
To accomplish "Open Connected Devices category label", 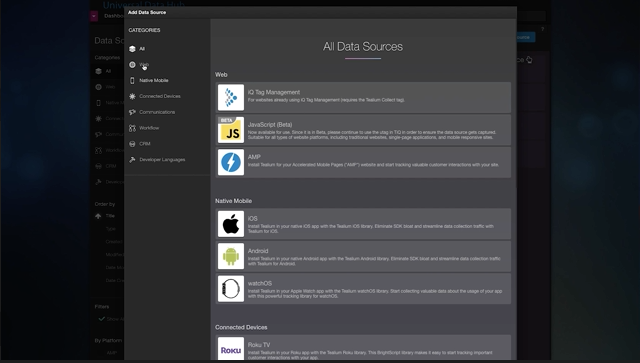I will (160, 96).
